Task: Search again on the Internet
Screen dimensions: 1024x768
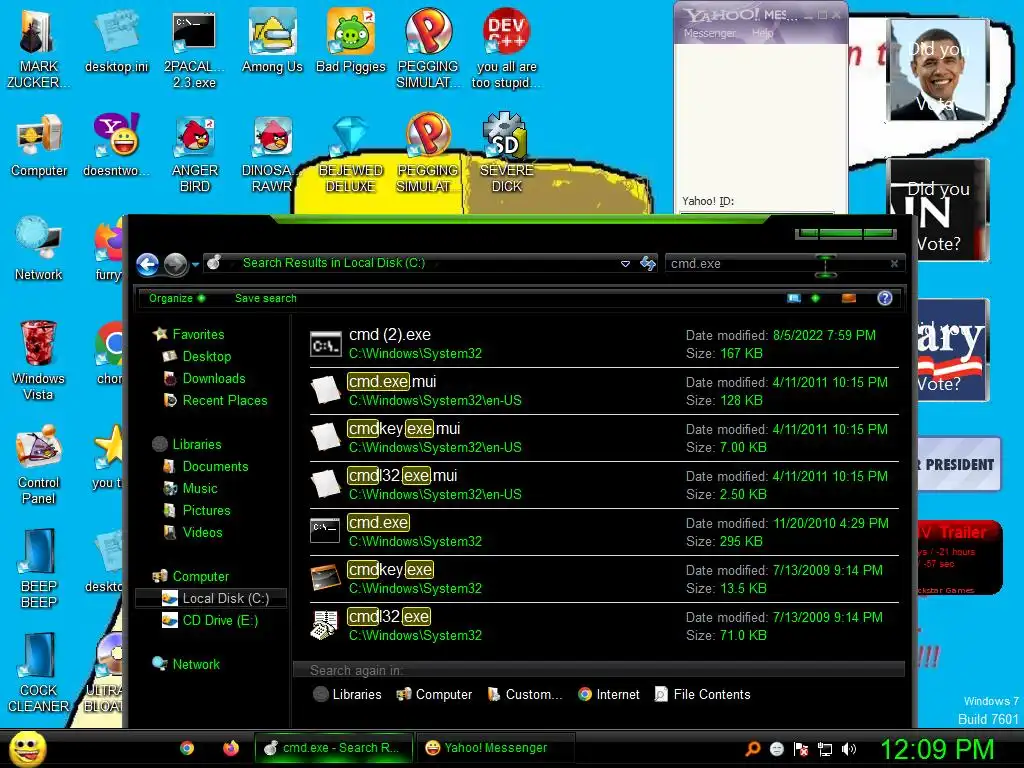Action: pos(609,694)
